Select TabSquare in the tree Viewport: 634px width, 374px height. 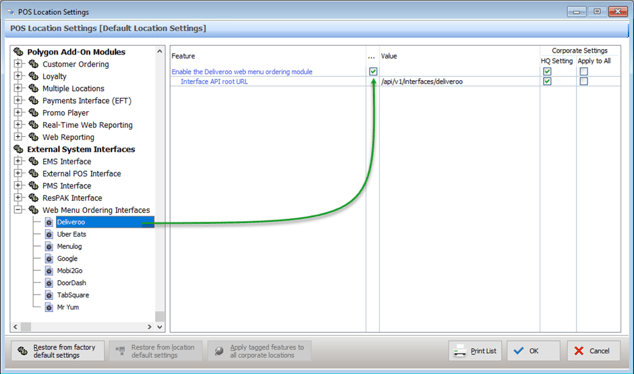click(73, 295)
